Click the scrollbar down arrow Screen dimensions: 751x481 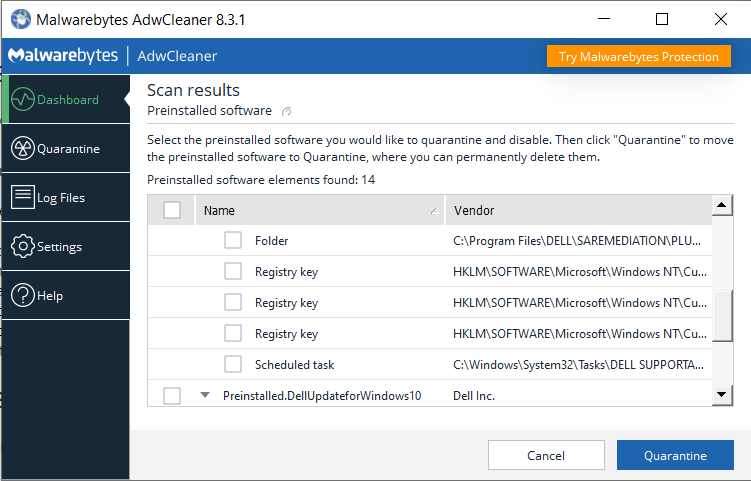point(722,395)
